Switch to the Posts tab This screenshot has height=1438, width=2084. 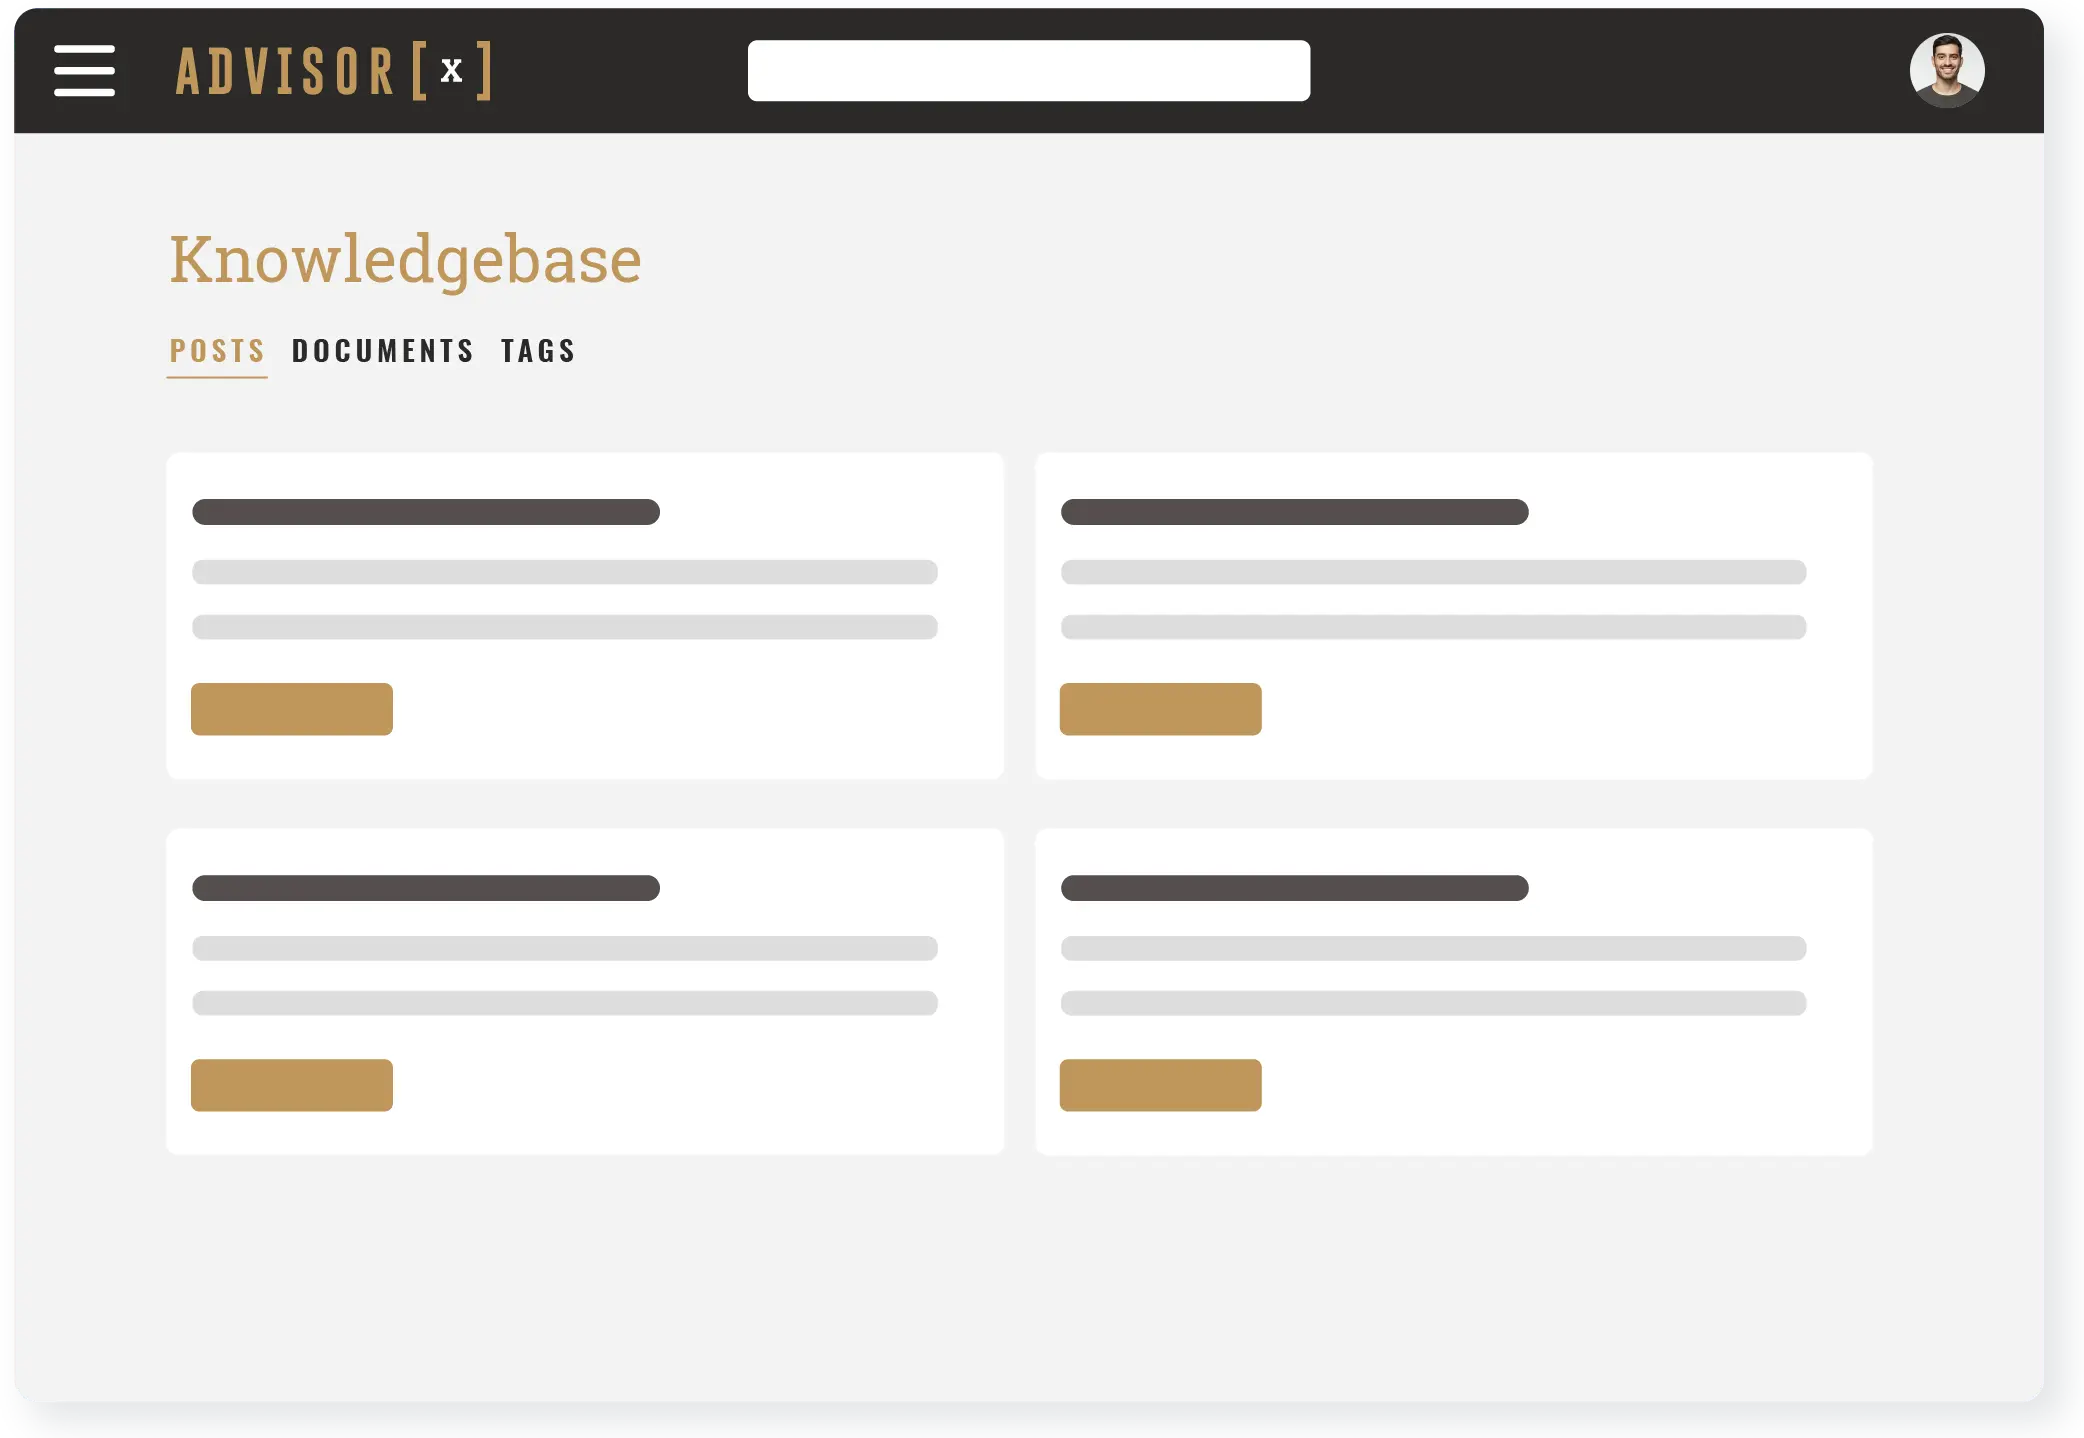(x=217, y=351)
